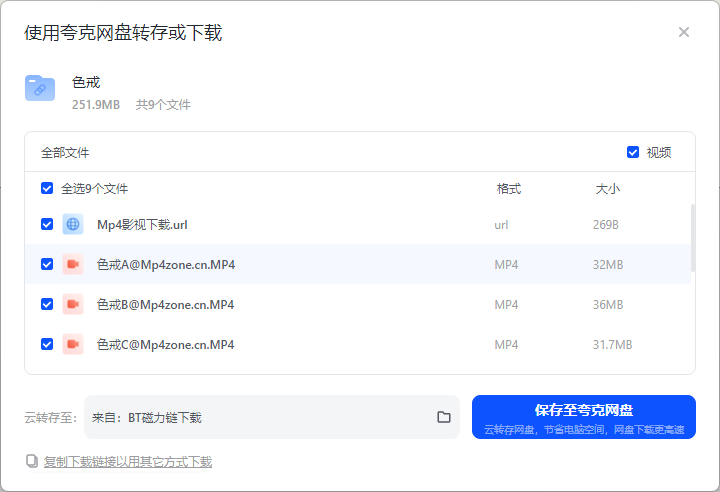
Task: Click the copy icon beside 复制下载链接
Action: click(32, 461)
